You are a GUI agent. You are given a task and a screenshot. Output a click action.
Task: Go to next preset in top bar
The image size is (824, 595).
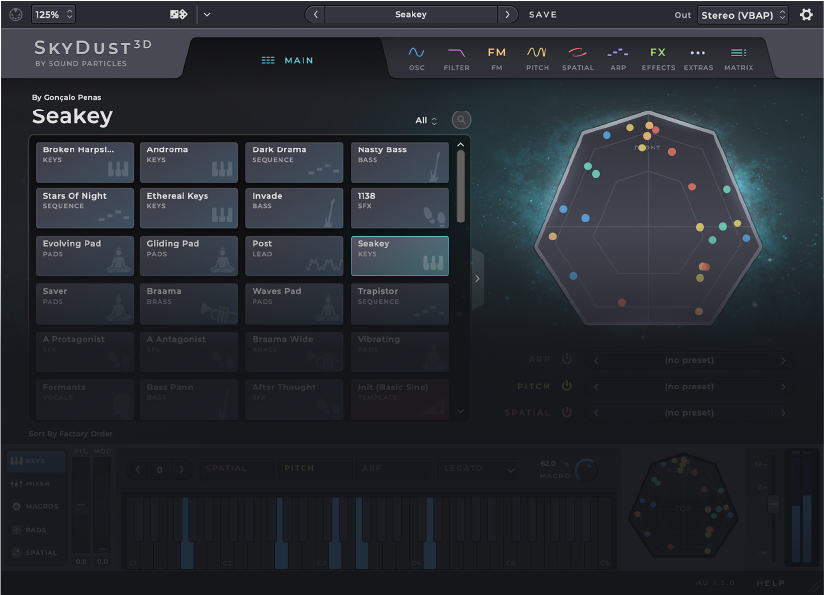pos(507,15)
